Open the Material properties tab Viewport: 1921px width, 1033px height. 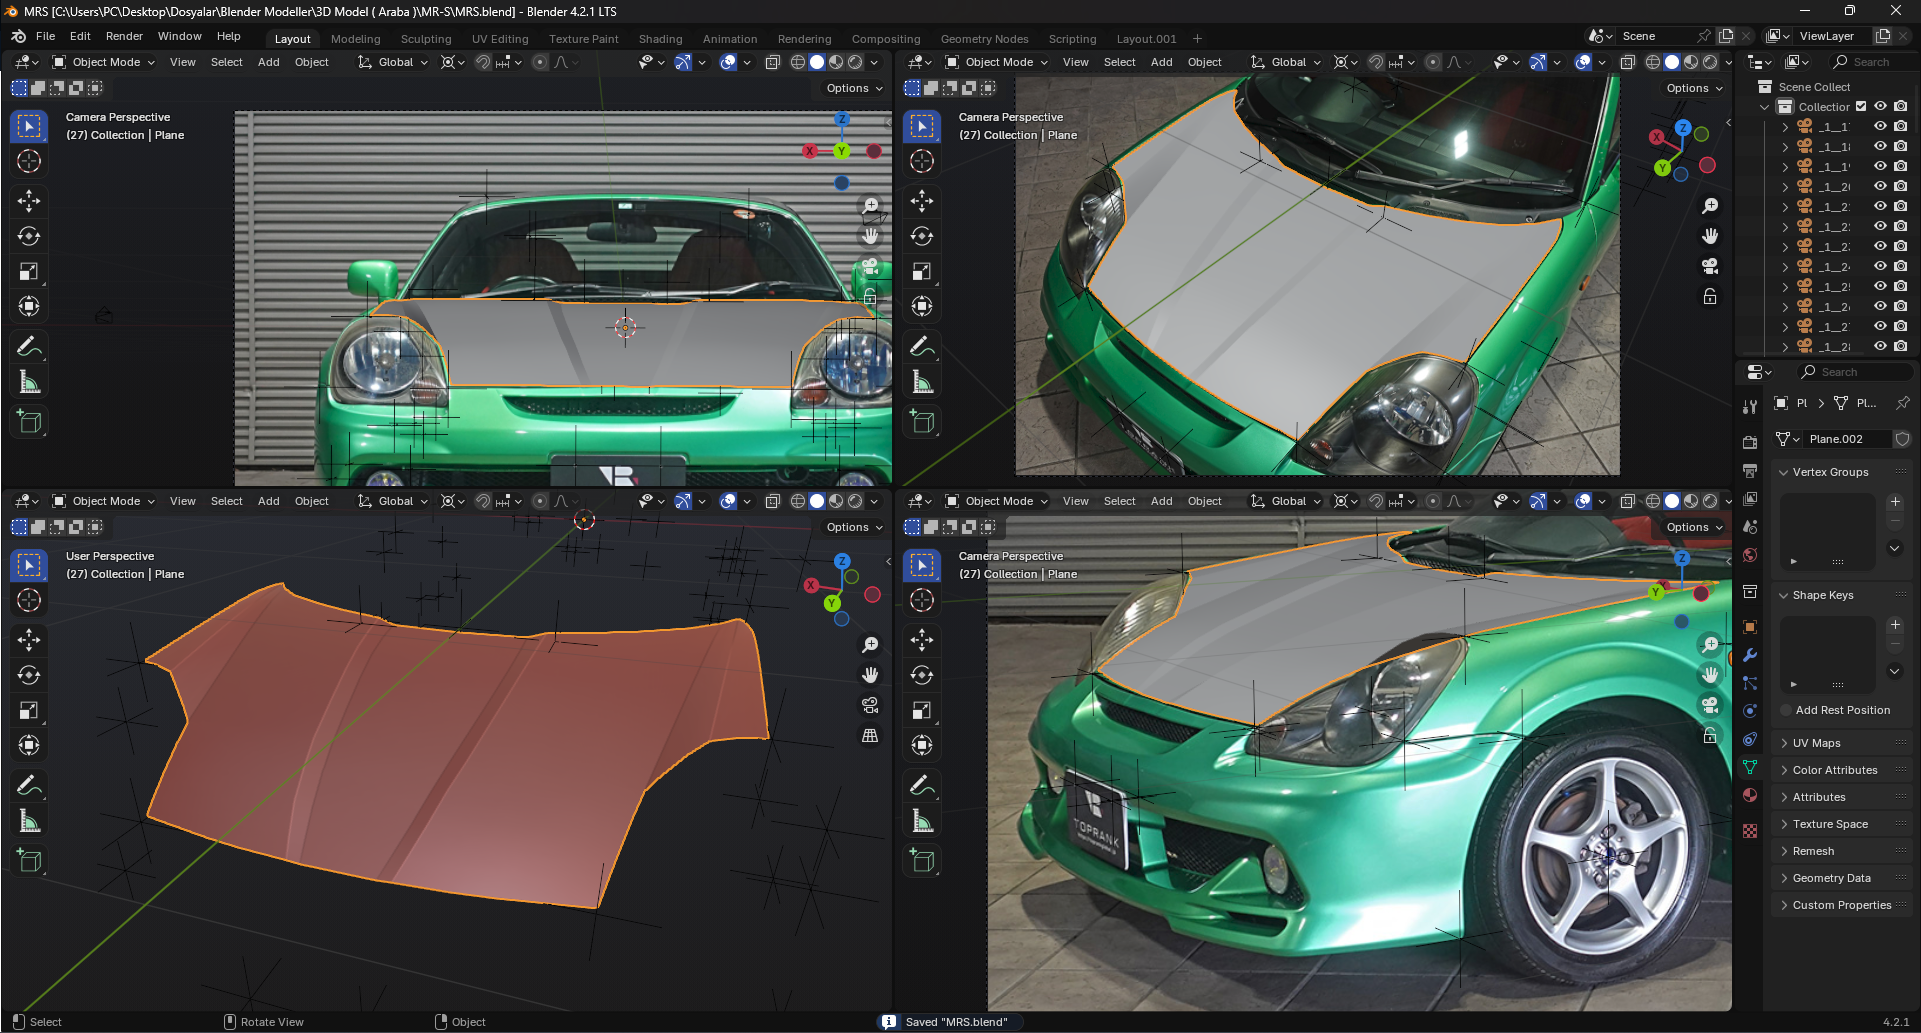(x=1750, y=795)
